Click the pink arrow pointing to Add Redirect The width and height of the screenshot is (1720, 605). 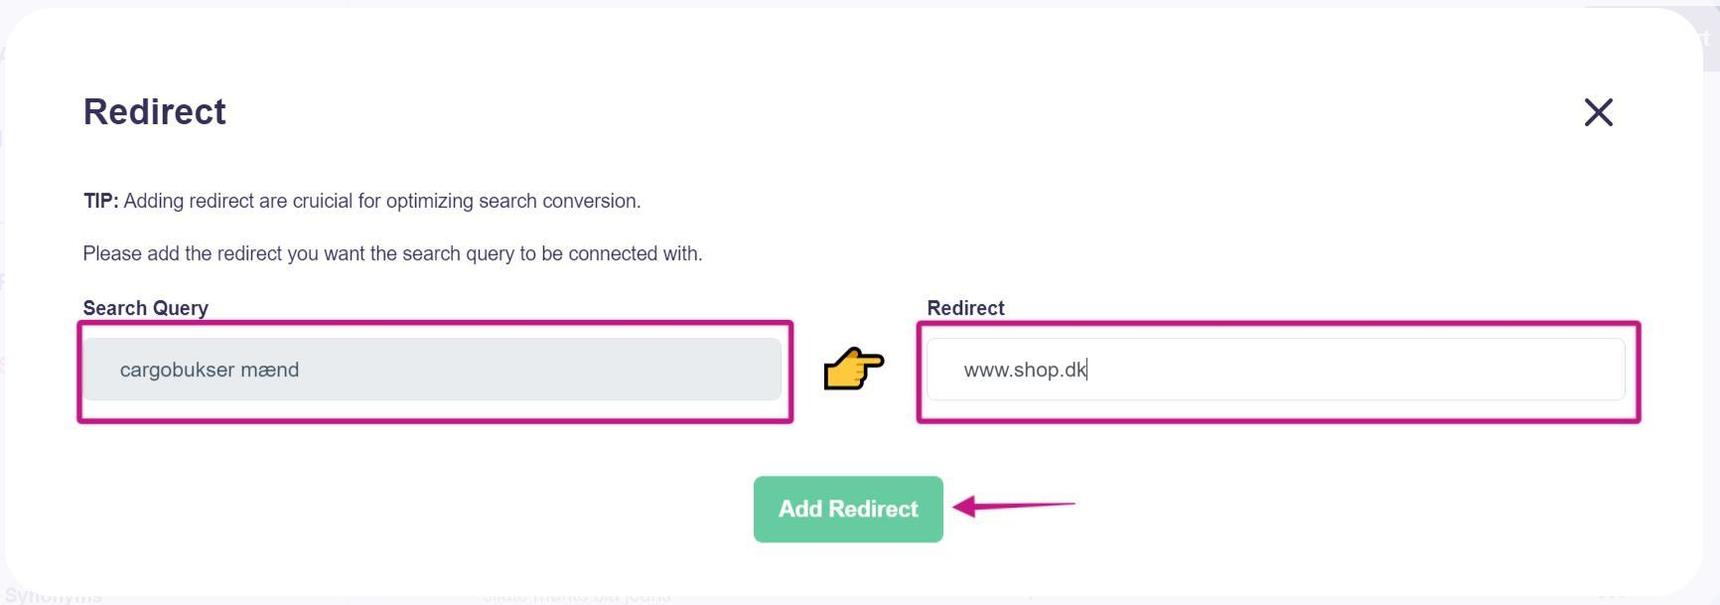click(x=1013, y=506)
